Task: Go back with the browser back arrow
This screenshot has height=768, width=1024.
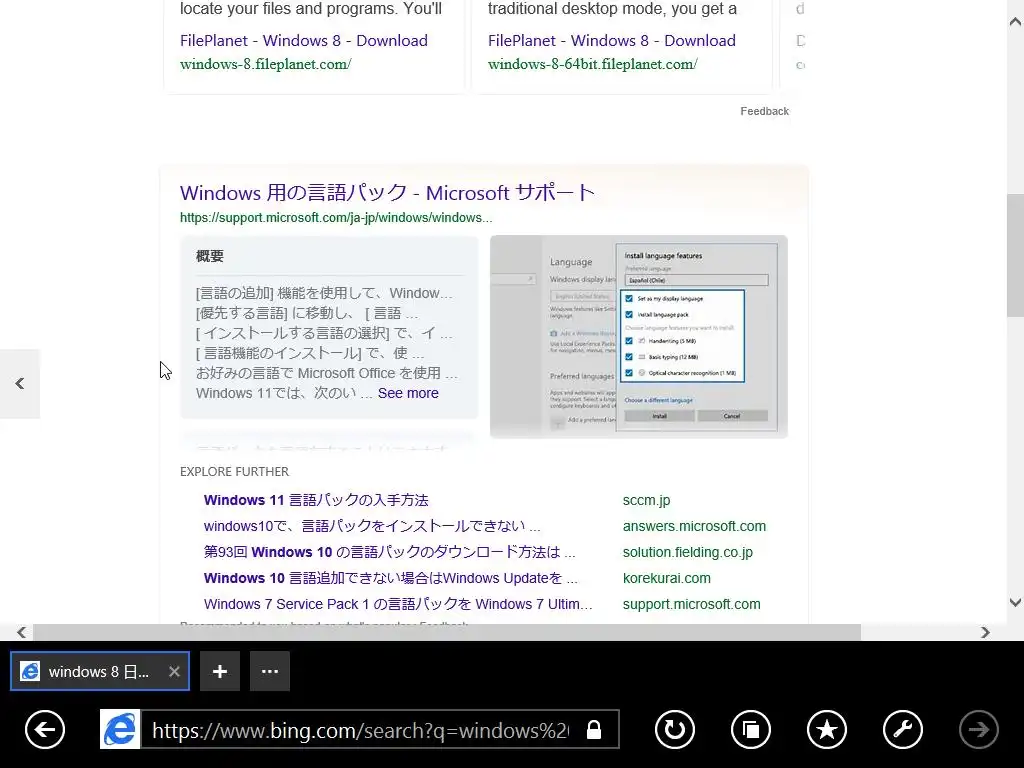Action: click(x=45, y=729)
